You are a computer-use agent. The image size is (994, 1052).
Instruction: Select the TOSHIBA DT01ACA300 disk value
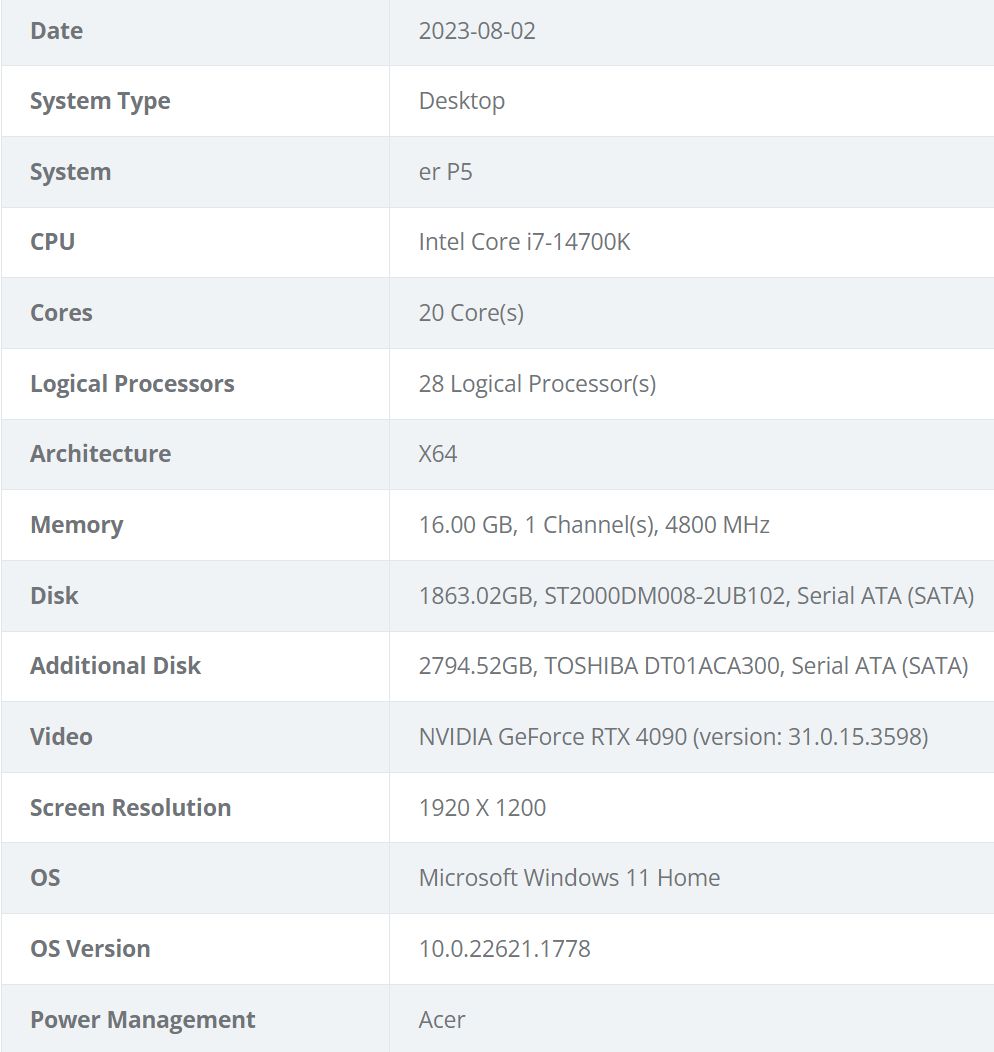tap(694, 666)
